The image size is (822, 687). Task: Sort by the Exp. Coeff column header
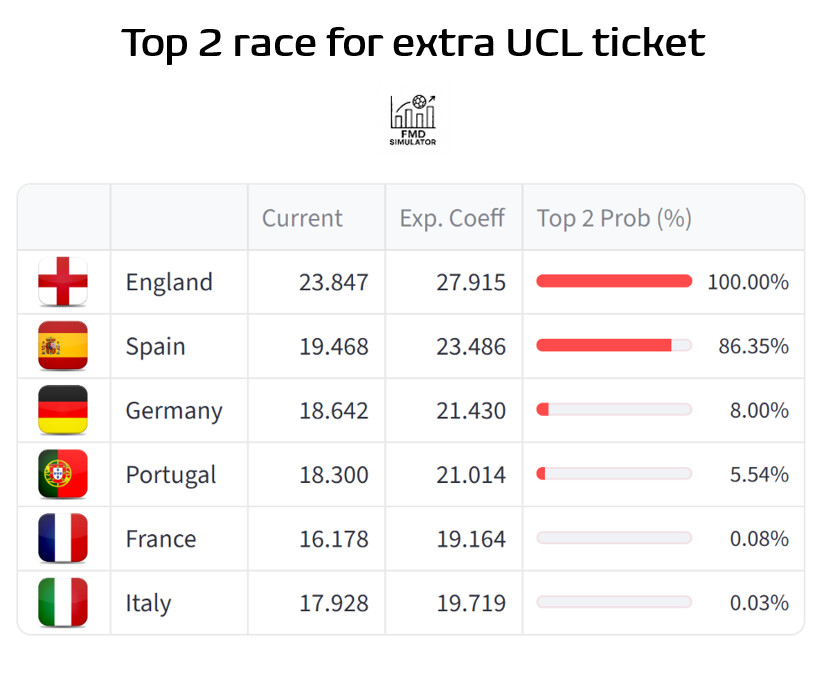(x=452, y=218)
